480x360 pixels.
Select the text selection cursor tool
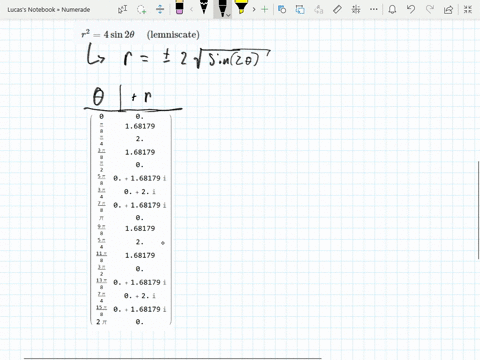click(123, 9)
